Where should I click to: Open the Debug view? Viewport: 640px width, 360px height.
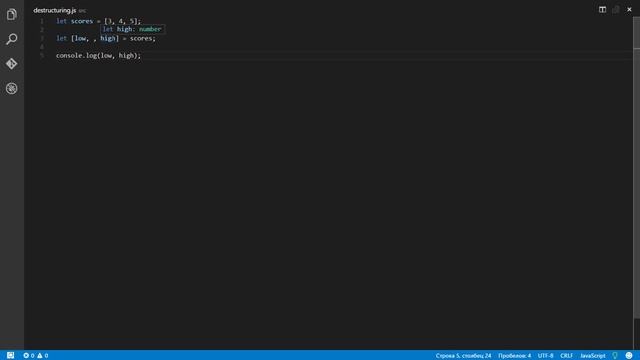(x=11, y=89)
